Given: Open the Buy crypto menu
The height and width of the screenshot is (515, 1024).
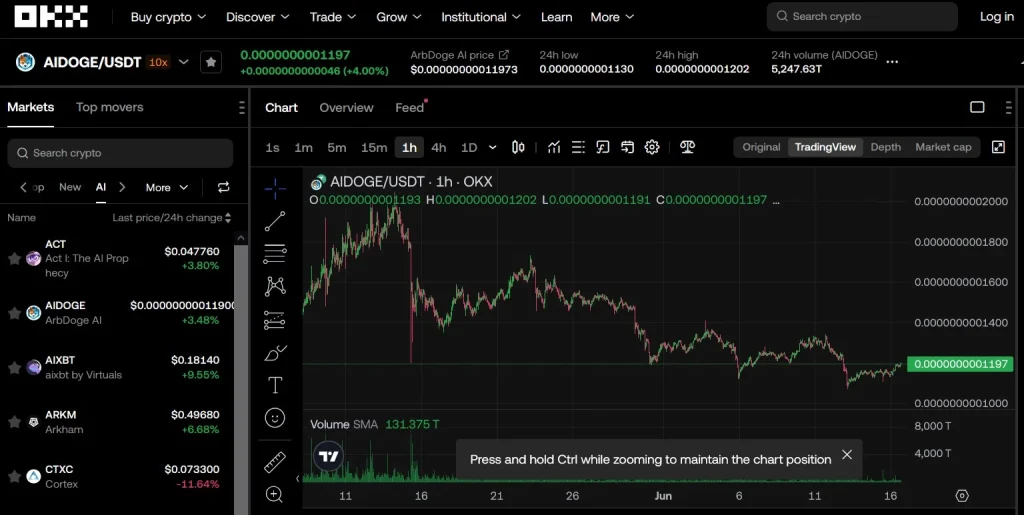Looking at the screenshot, I should pos(168,17).
